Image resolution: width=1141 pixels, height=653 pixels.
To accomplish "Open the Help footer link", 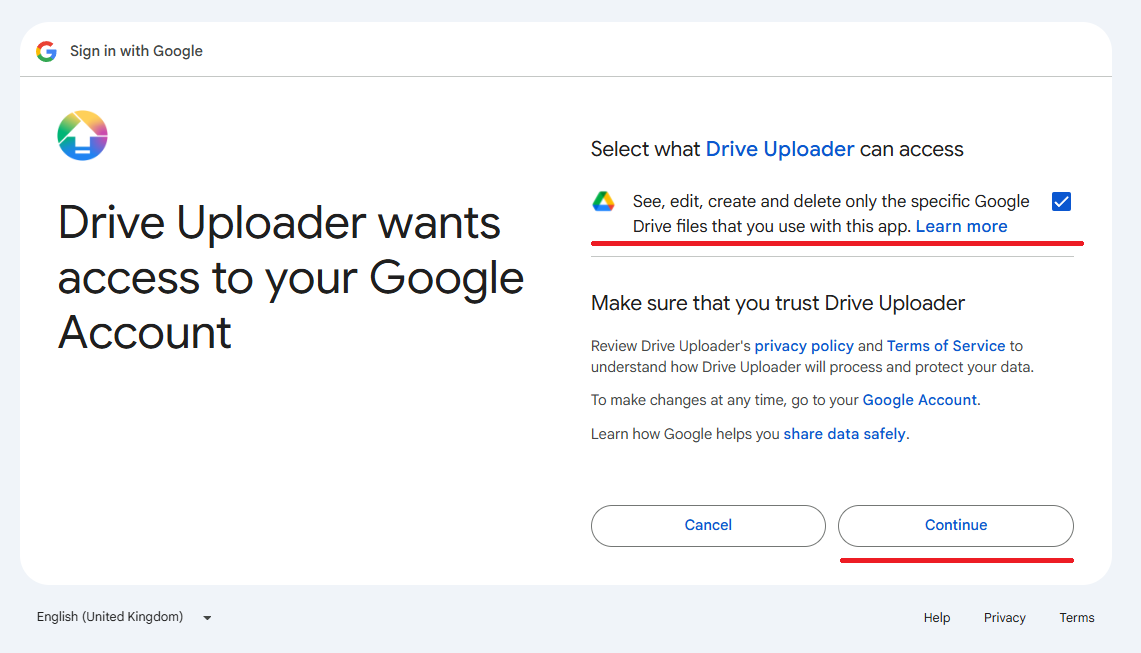I will point(937,617).
